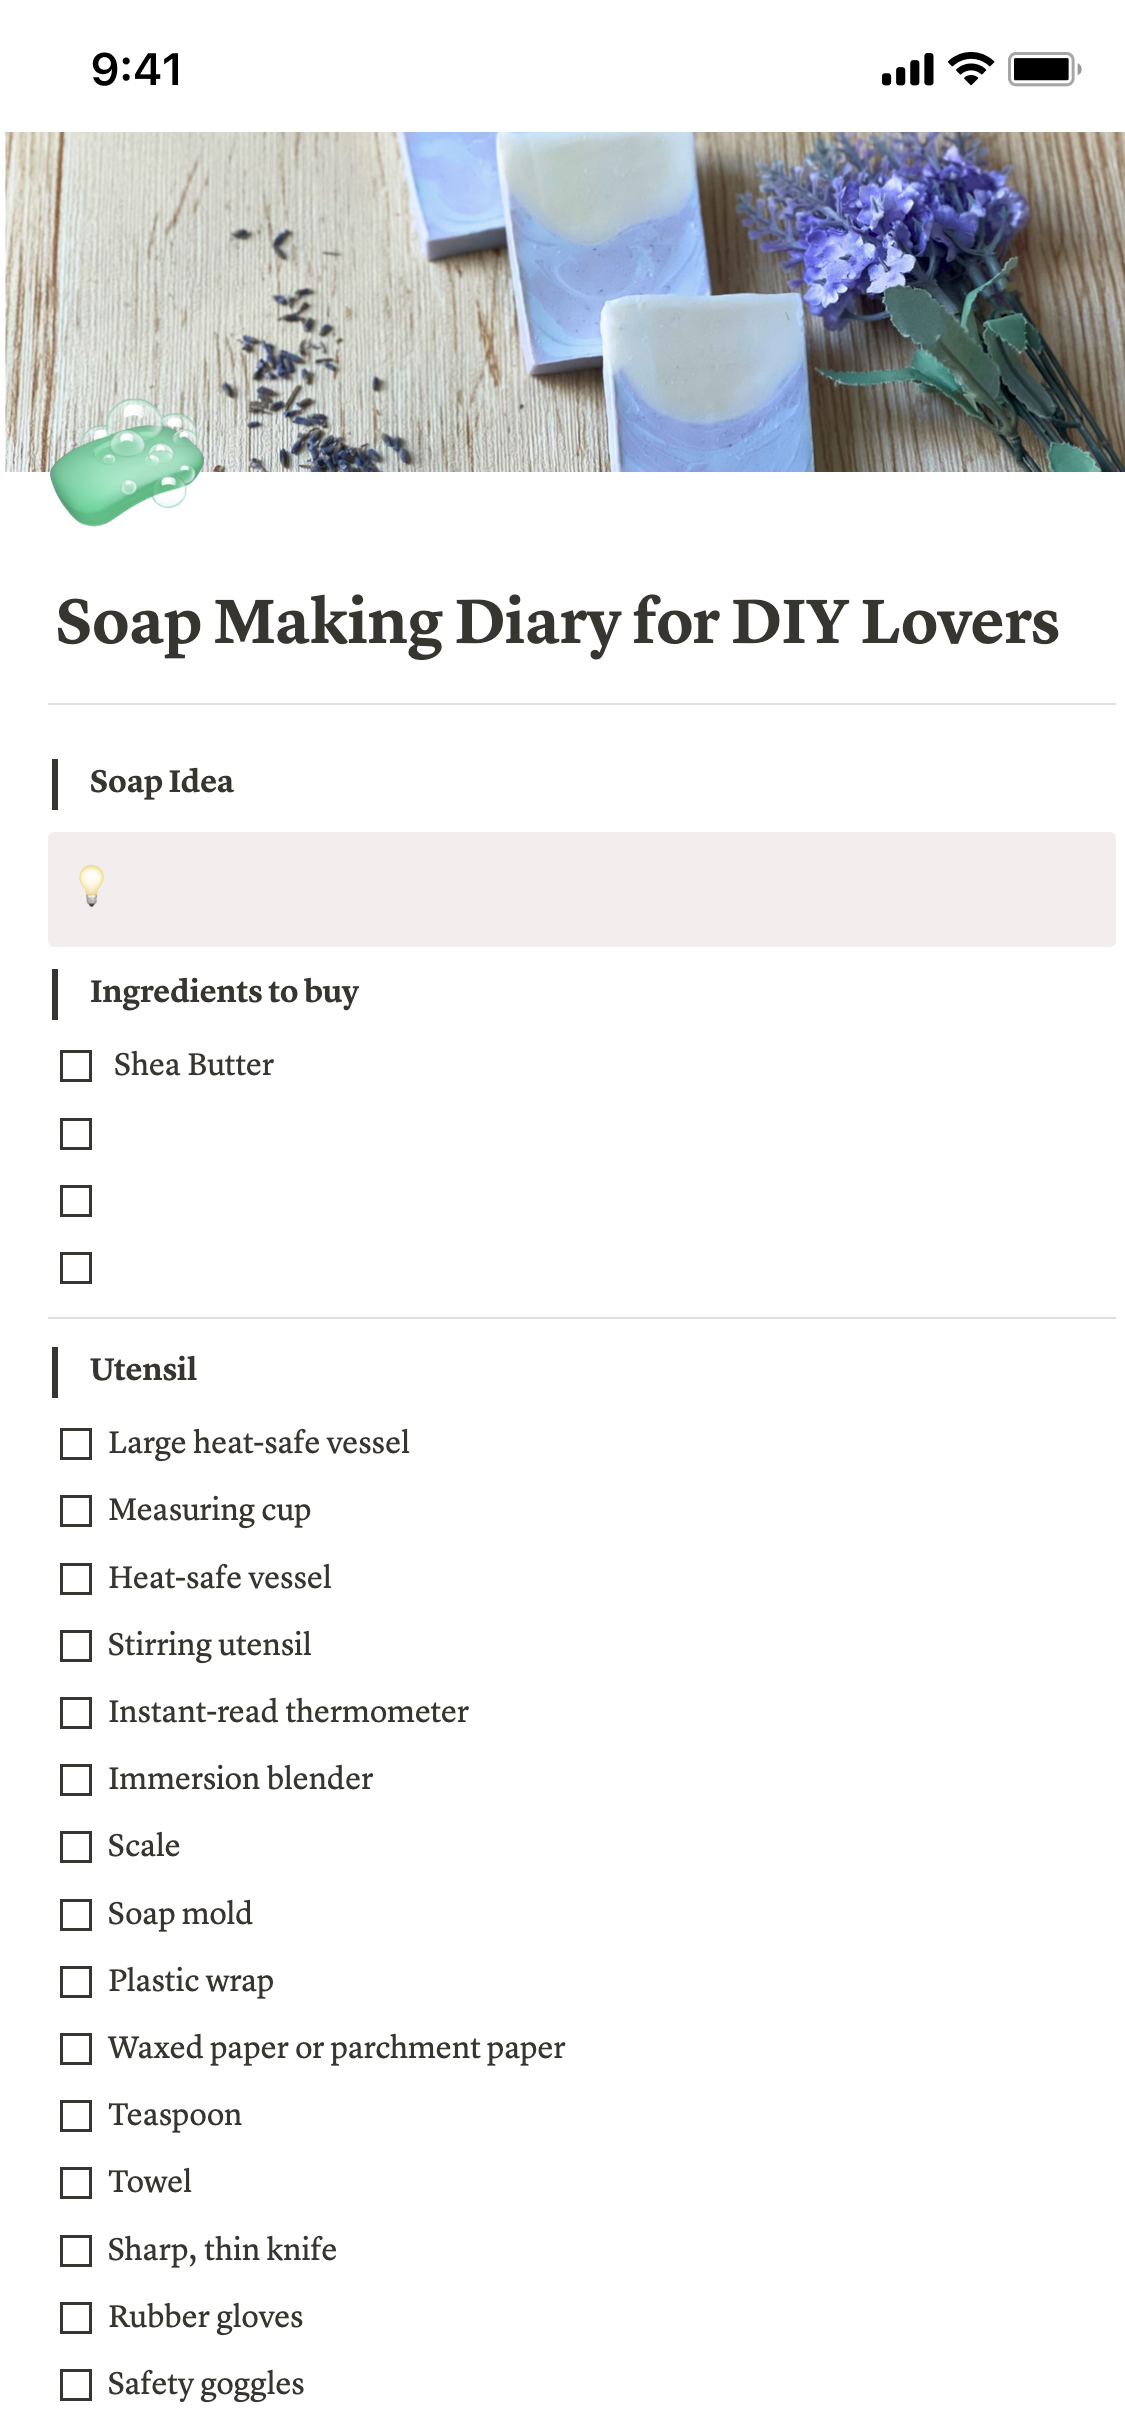Check the first empty ingredient checkbox below Shea Butter

click(76, 1134)
